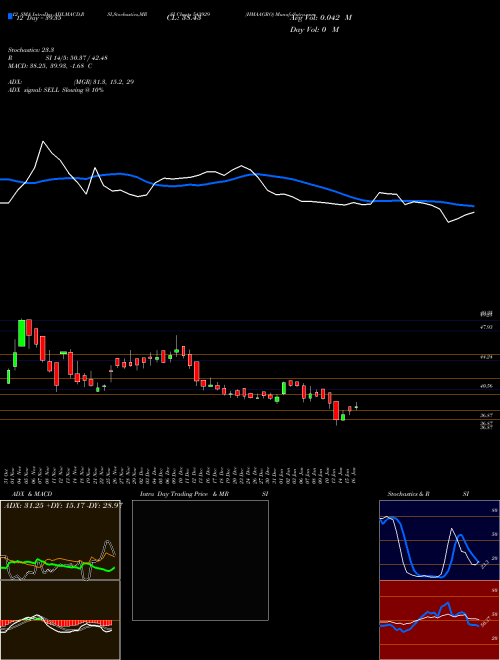Click the MACD histogram chart panel

coord(60,620)
